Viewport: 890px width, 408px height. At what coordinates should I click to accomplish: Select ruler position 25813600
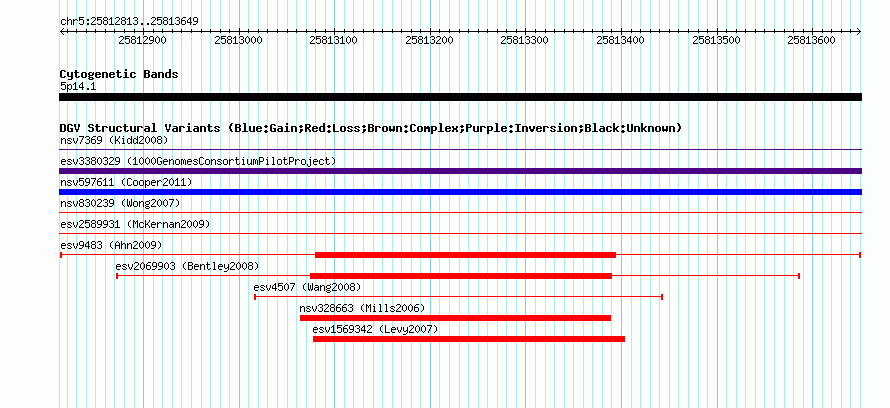pos(812,41)
